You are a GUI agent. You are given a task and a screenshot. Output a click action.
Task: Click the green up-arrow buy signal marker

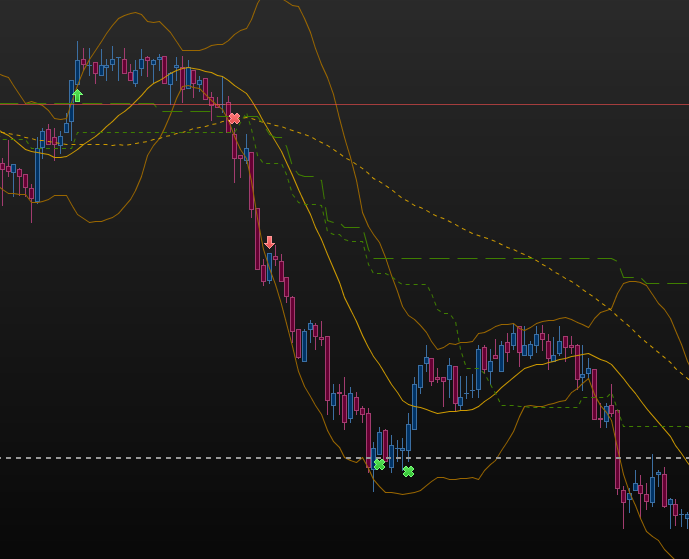click(77, 95)
